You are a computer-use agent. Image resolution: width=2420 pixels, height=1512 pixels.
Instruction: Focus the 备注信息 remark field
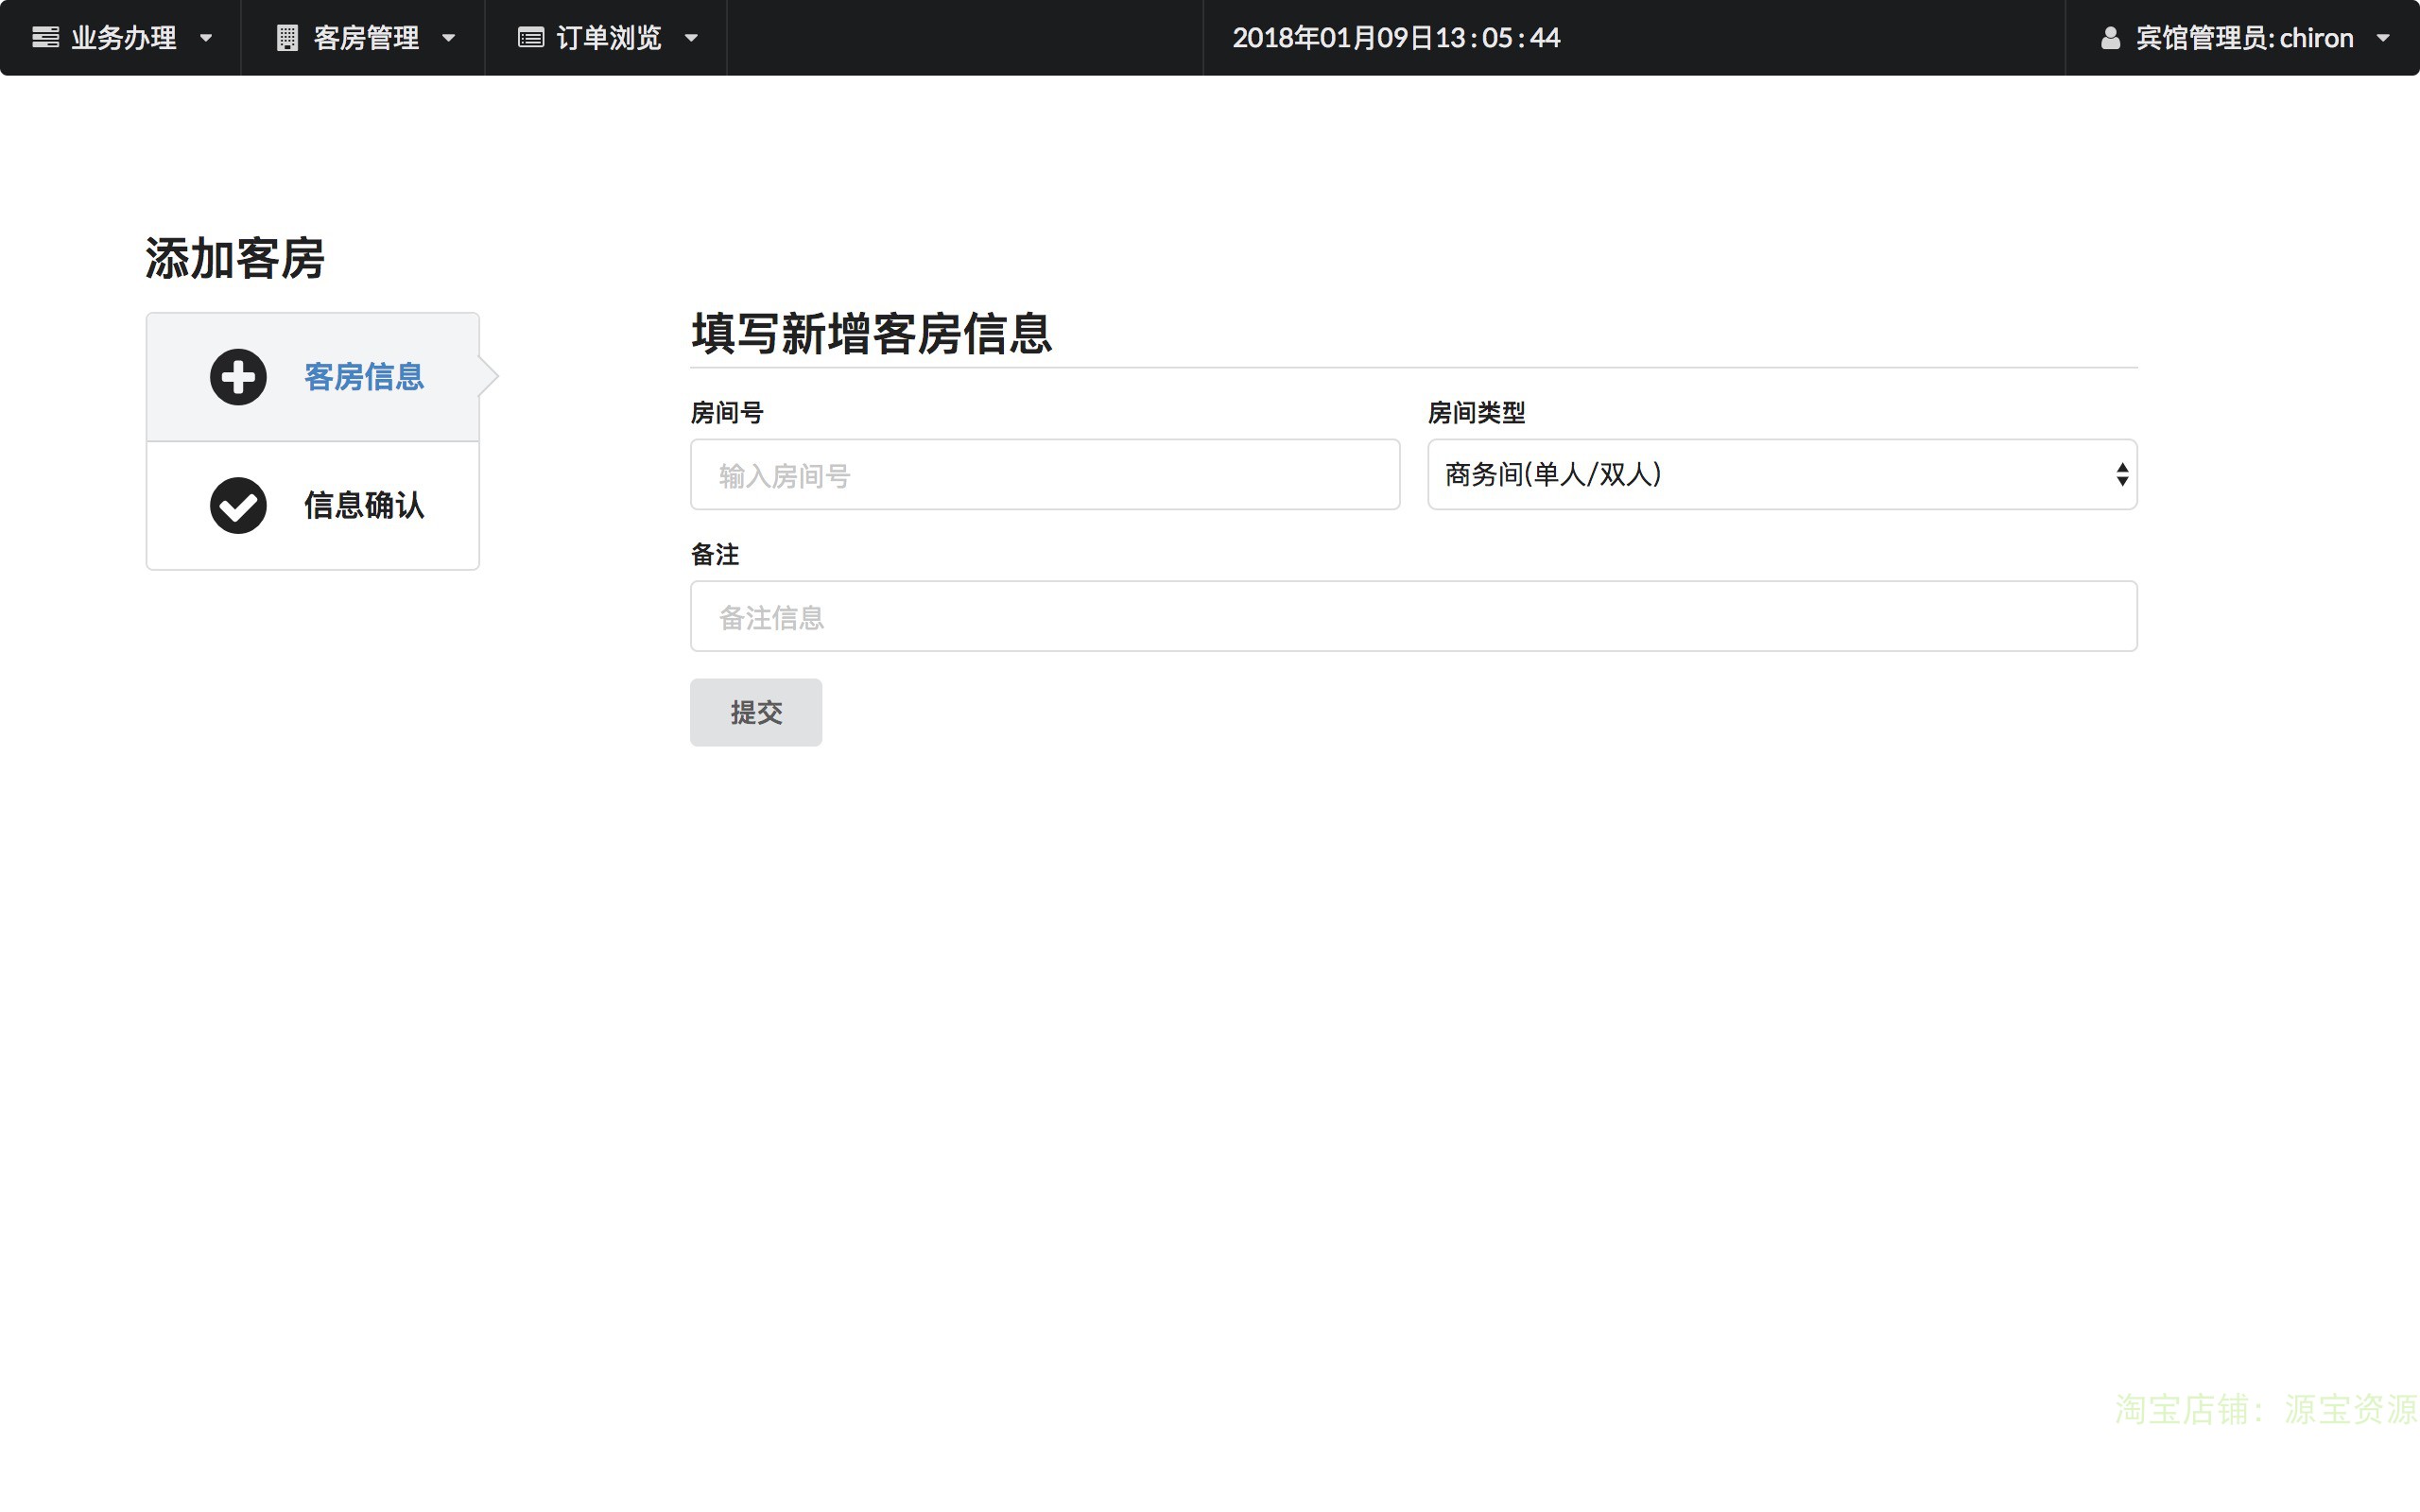click(1412, 616)
